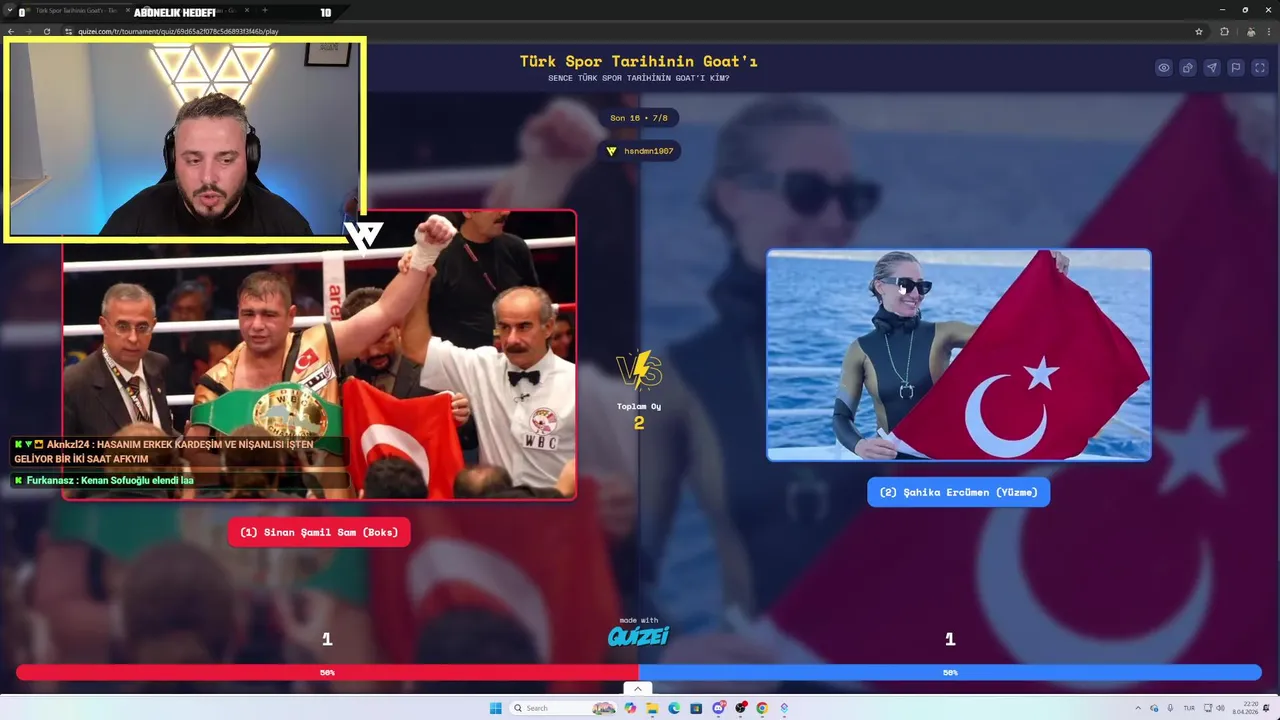
Task: Vote for (1) Sinan Şamil Sam (Boks)
Action: click(x=319, y=532)
